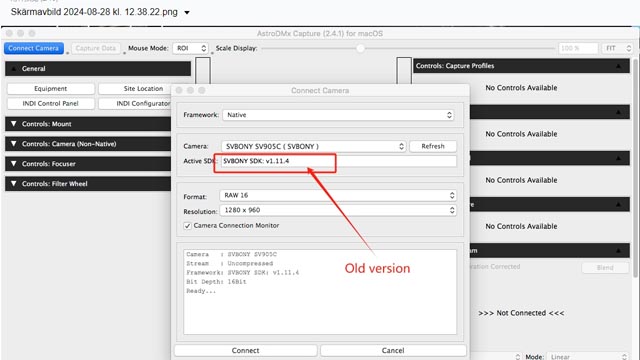Click the Cancel button in dialog
Screen dimensions: 640x360
click(393, 350)
